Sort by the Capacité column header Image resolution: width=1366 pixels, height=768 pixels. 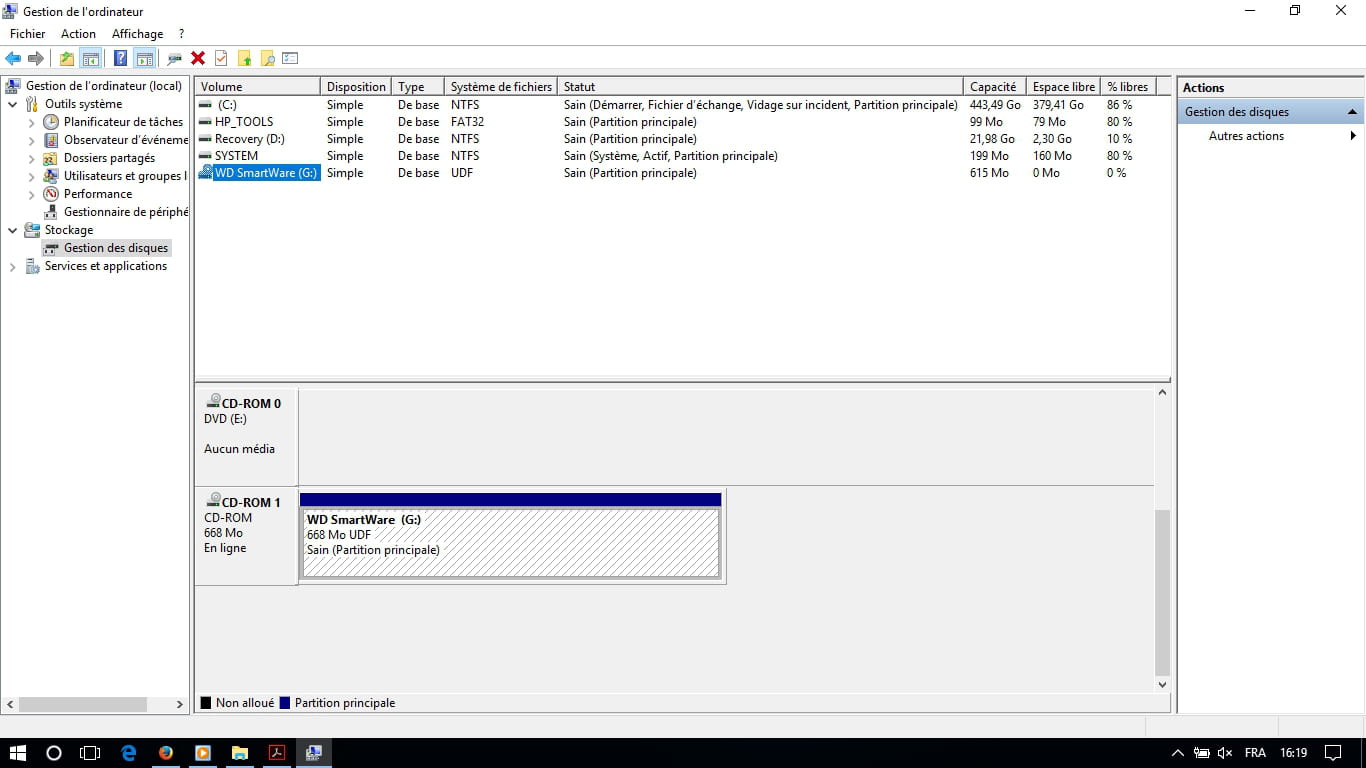coord(995,87)
